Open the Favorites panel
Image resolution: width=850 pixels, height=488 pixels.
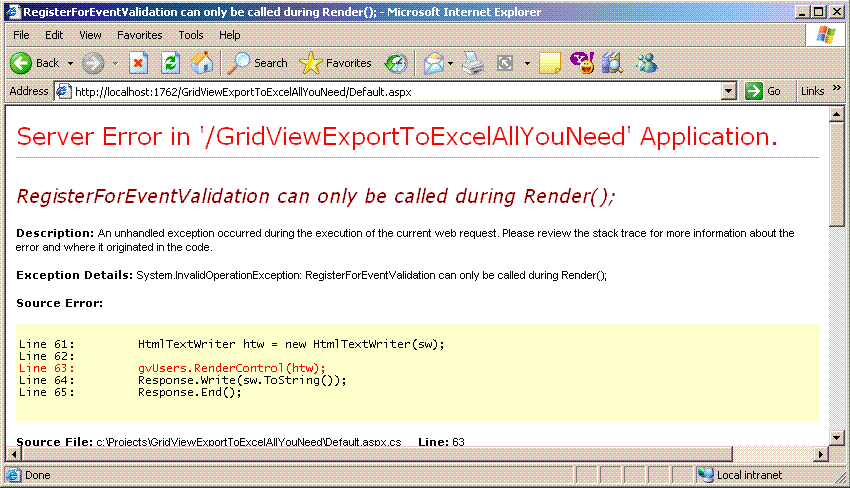pos(335,63)
